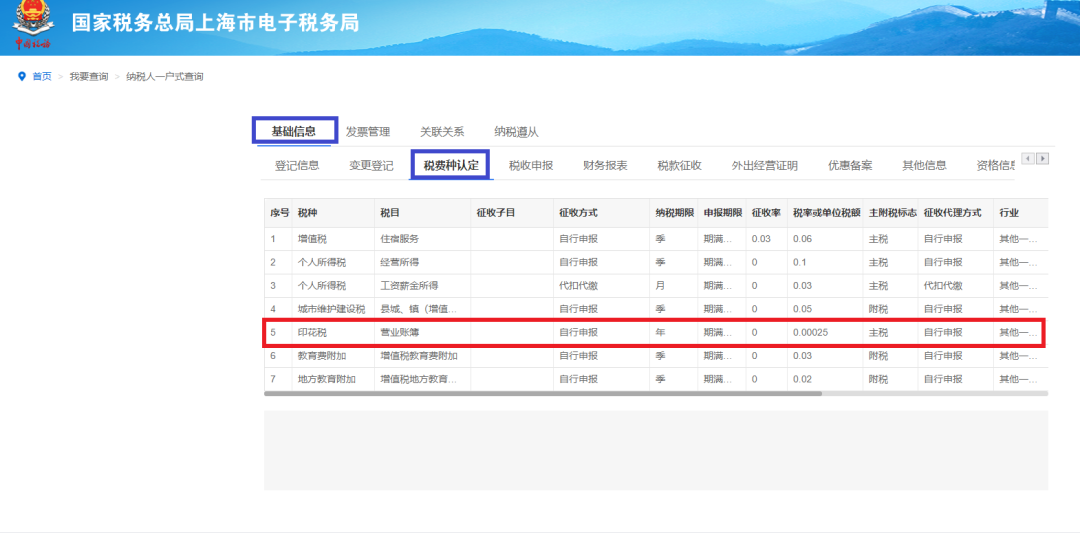Screen dimensions: 1080x533
Task: Click the 主附税标志 column header
Action: [893, 213]
